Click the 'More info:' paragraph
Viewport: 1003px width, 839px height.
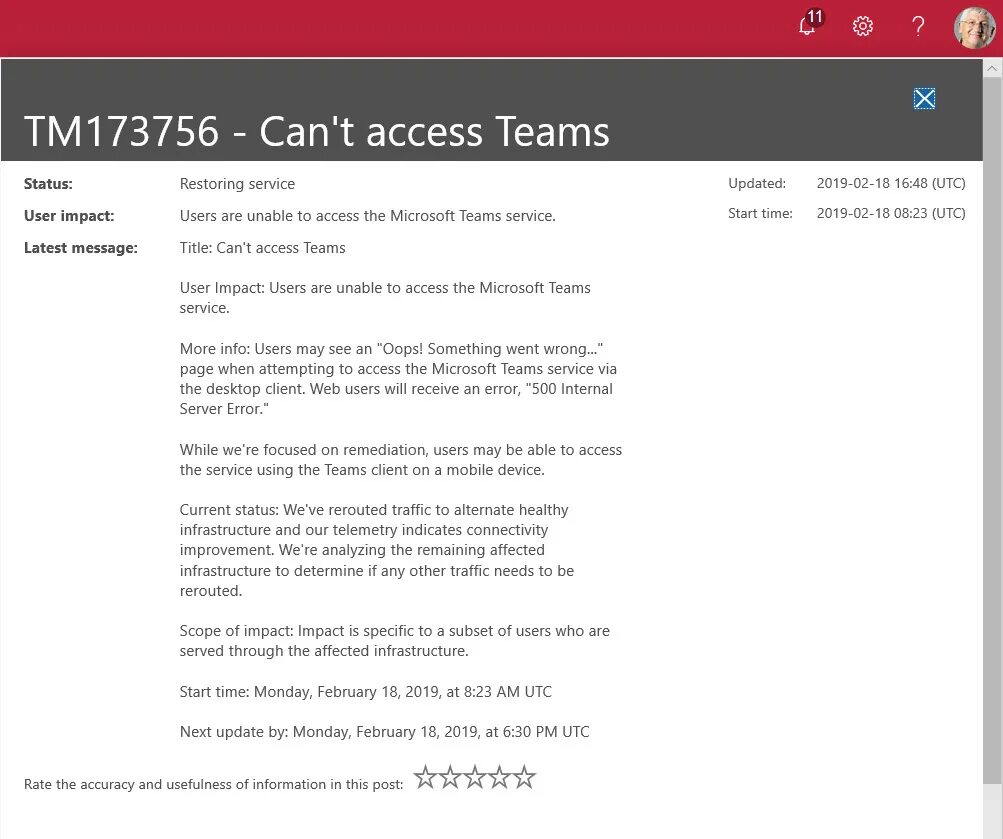pos(398,379)
